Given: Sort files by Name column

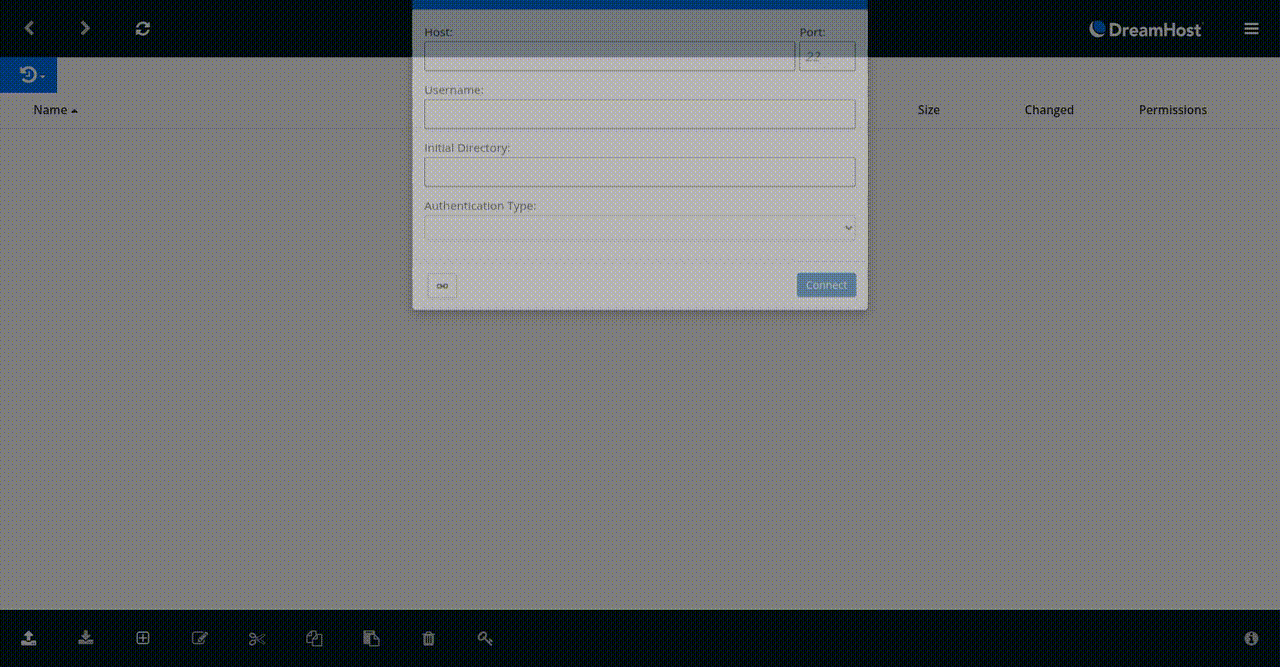Looking at the screenshot, I should point(55,110).
